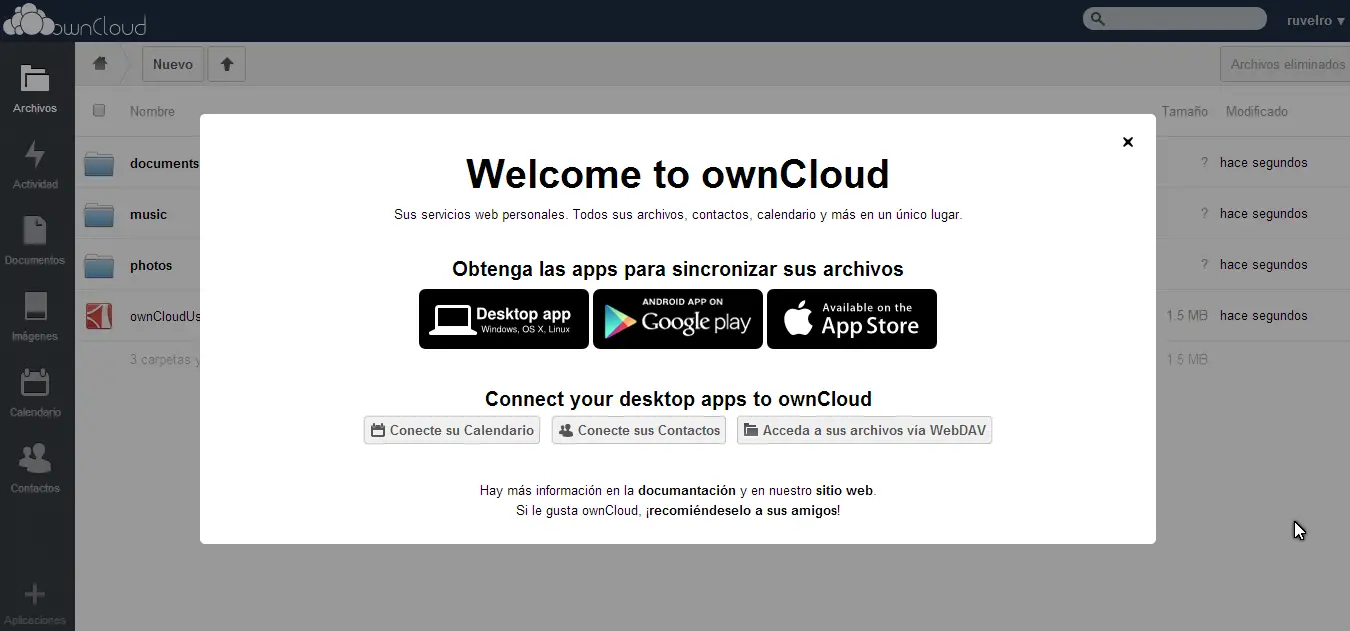Open the Archivos files section in sidebar
Image resolution: width=1350 pixels, height=631 pixels.
pyautogui.click(x=35, y=89)
